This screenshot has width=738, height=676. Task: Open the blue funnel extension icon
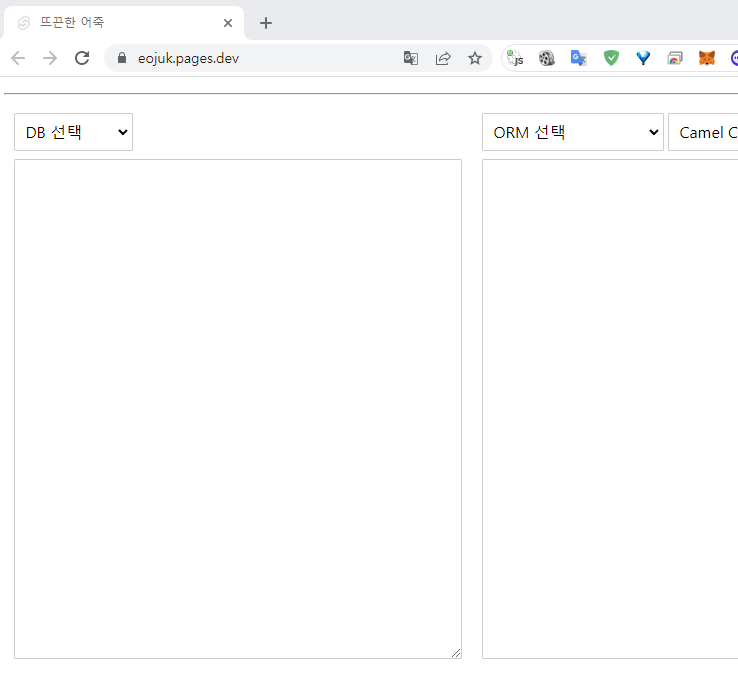(x=643, y=58)
